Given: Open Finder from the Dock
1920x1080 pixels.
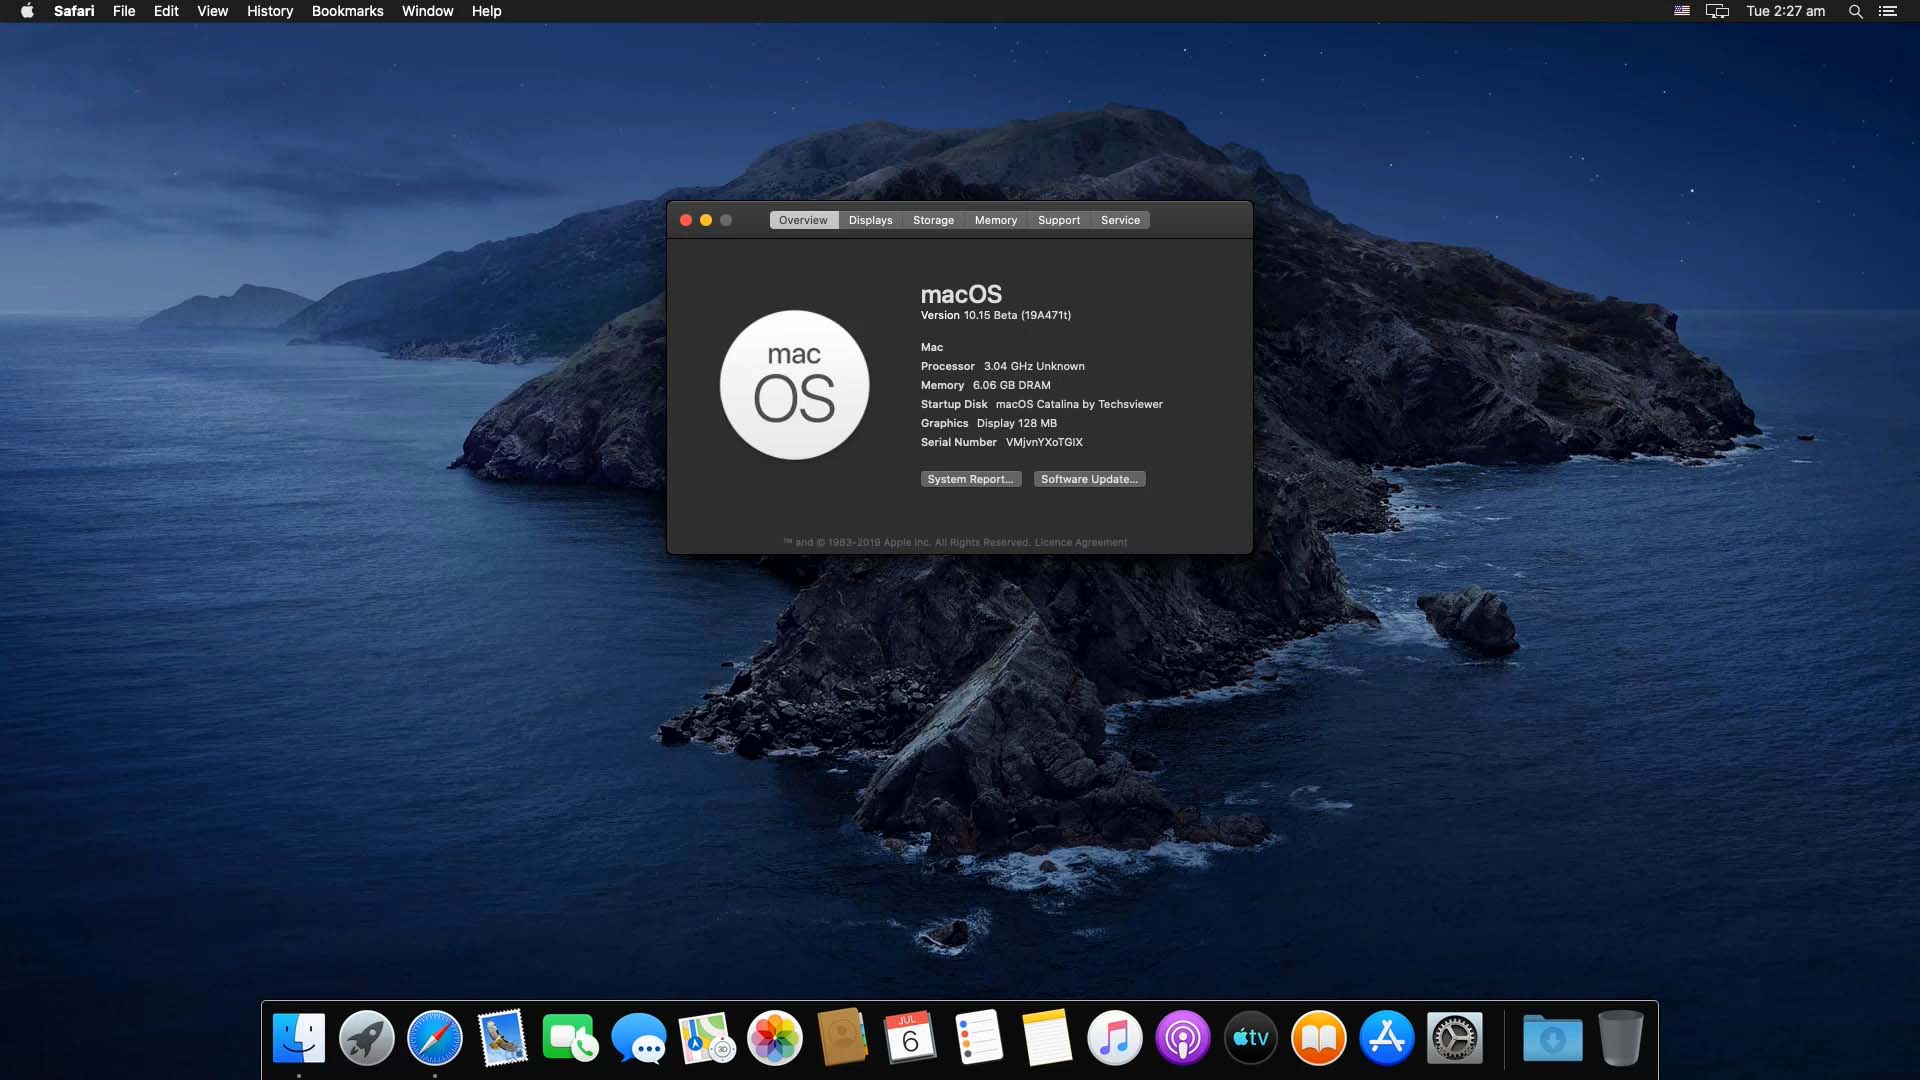Looking at the screenshot, I should tap(299, 1038).
